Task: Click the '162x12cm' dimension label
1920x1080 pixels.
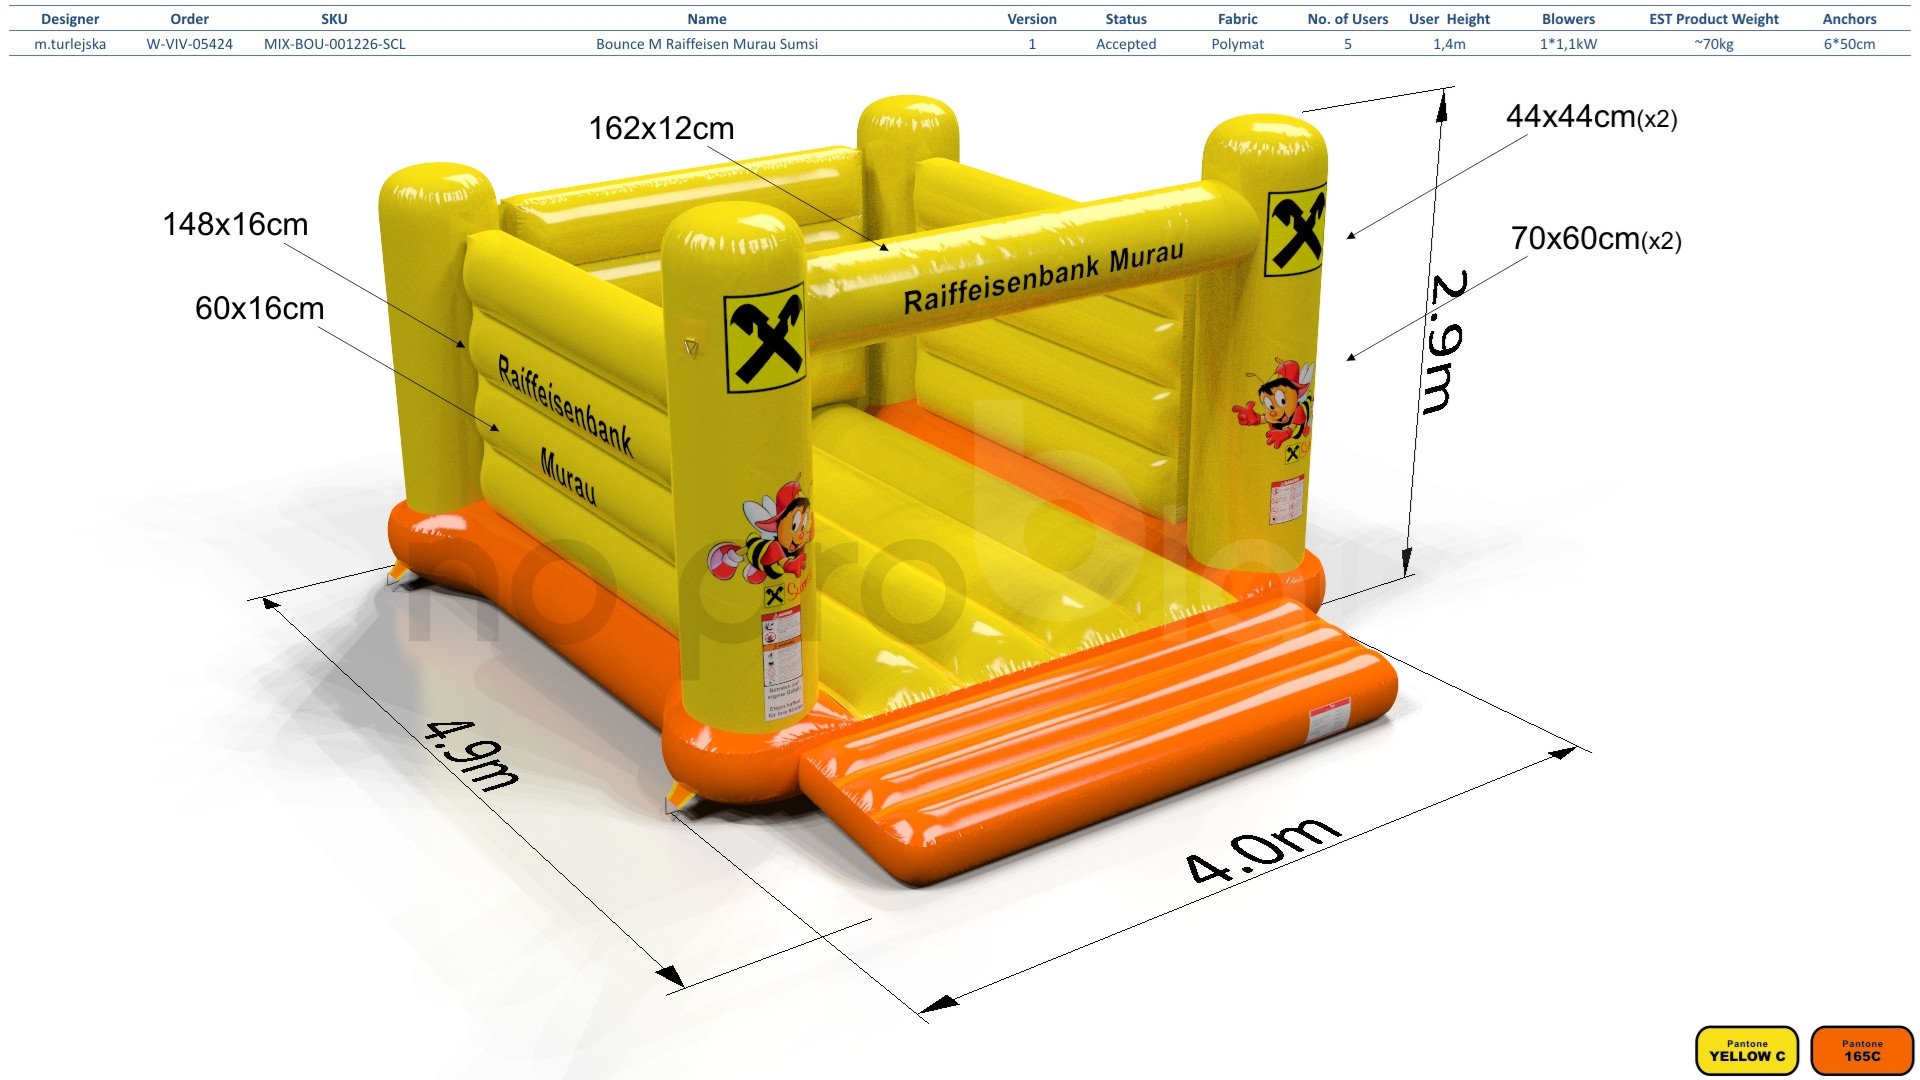Action: click(661, 129)
